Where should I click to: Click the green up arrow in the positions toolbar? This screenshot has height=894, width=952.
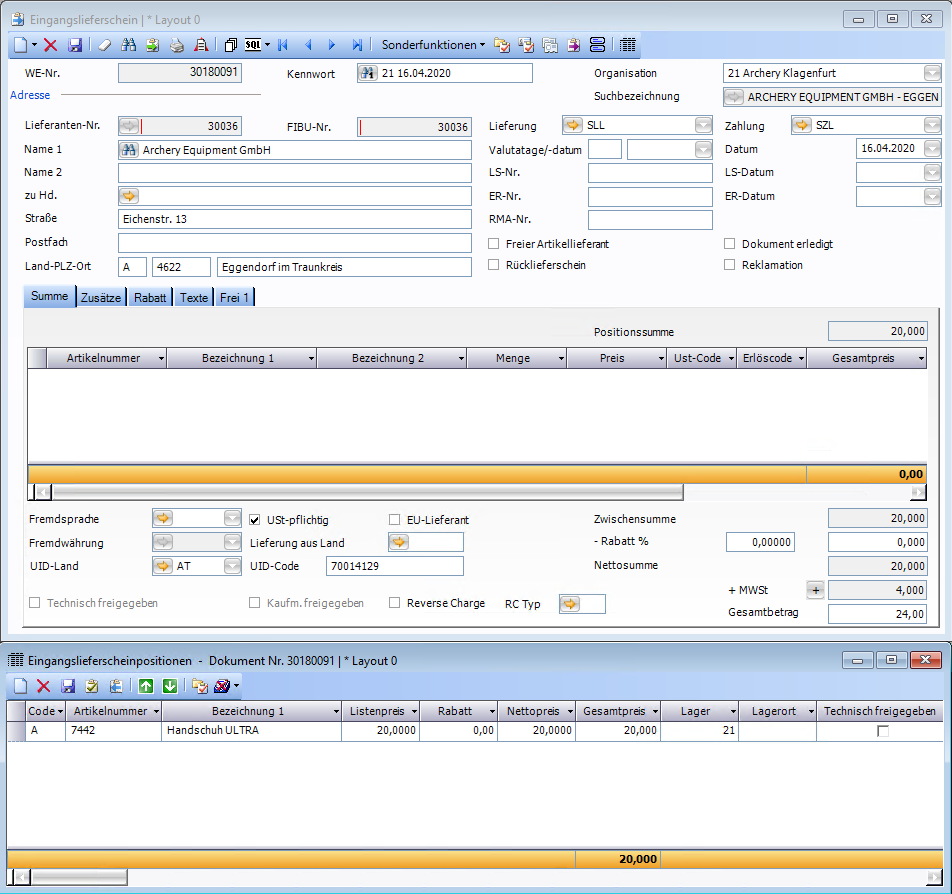pos(146,686)
